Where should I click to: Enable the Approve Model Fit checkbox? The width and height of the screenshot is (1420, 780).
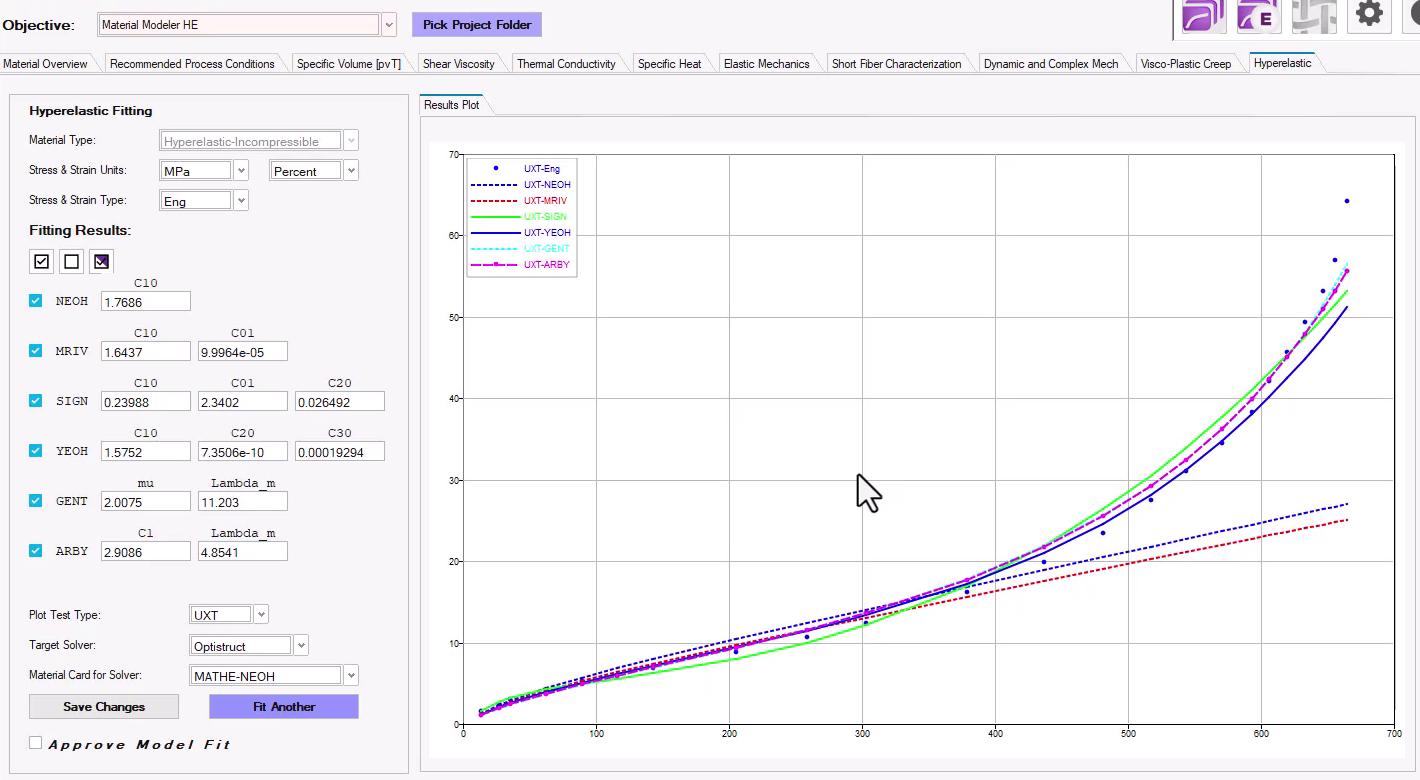coord(36,743)
